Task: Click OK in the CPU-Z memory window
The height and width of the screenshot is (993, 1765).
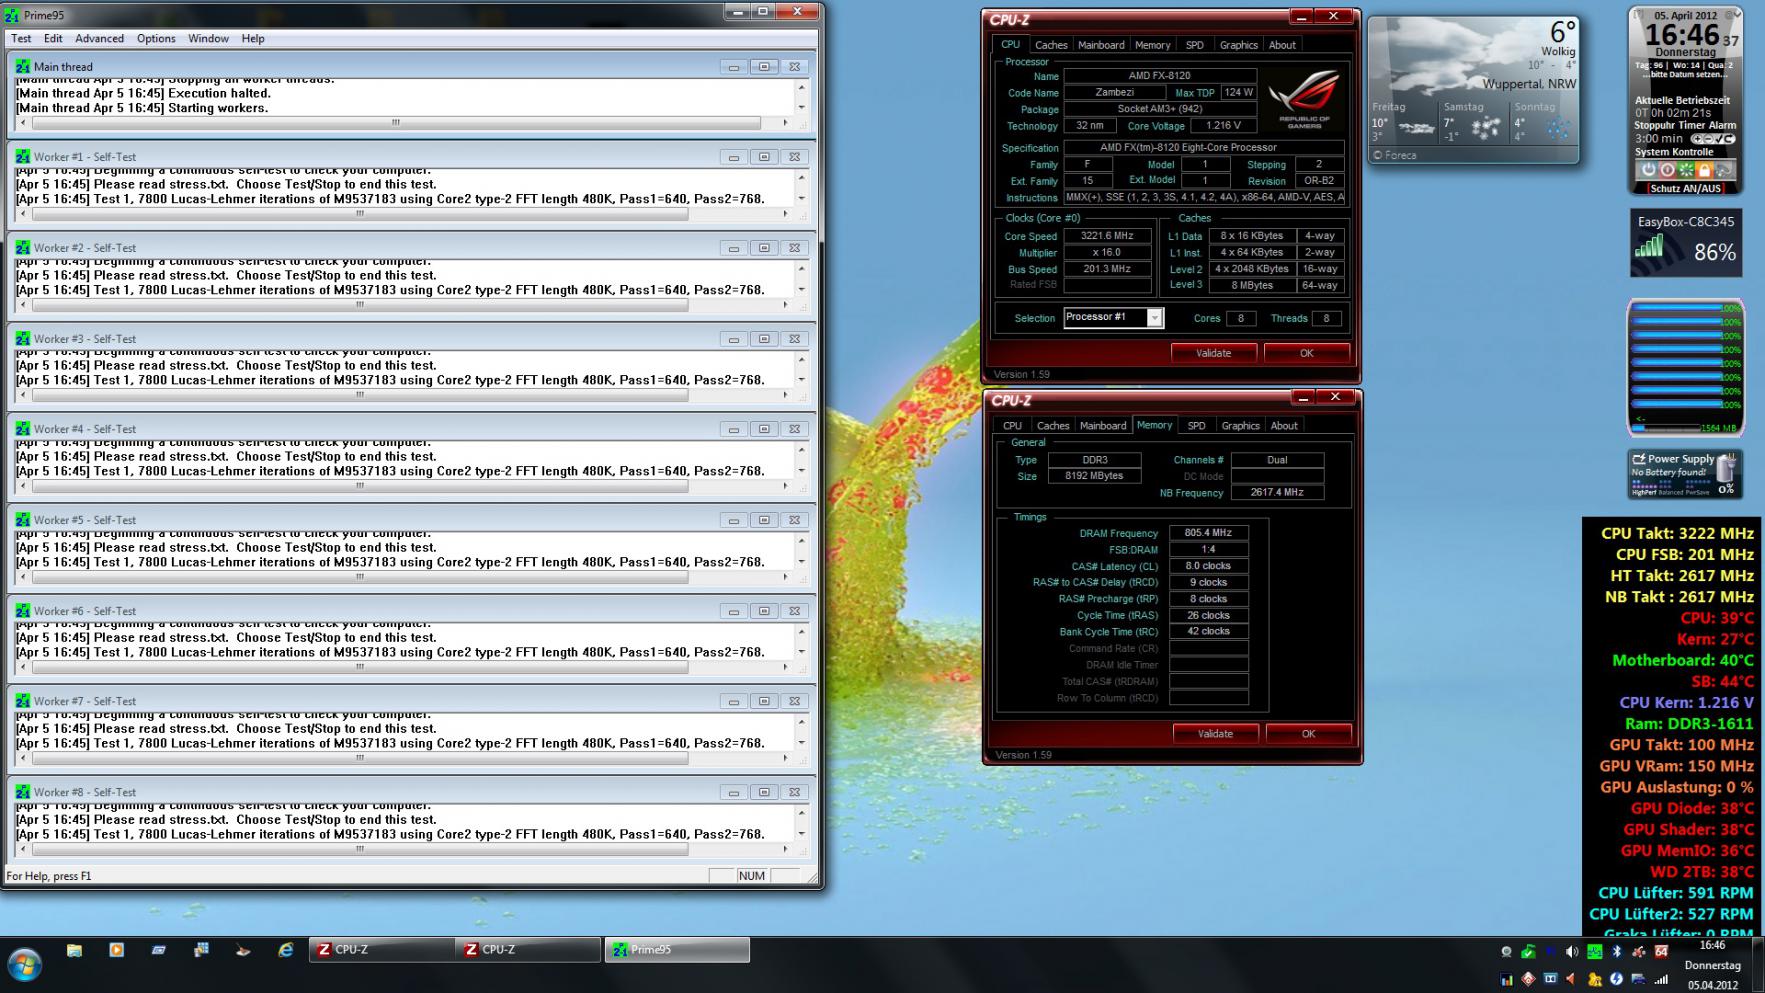Action: pyautogui.click(x=1308, y=734)
